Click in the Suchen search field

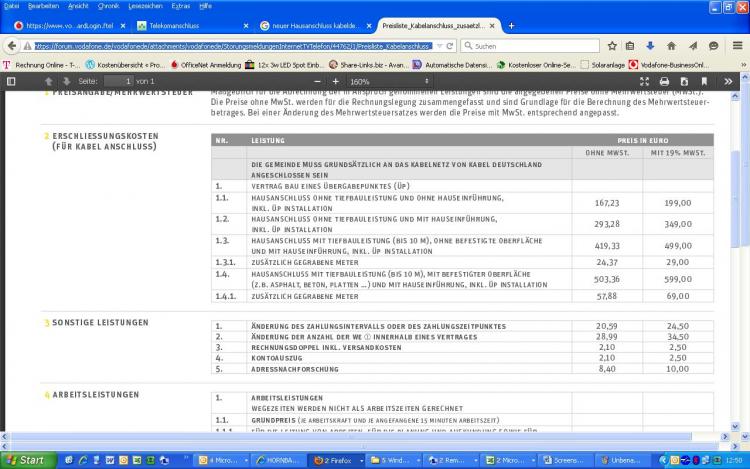click(530, 46)
